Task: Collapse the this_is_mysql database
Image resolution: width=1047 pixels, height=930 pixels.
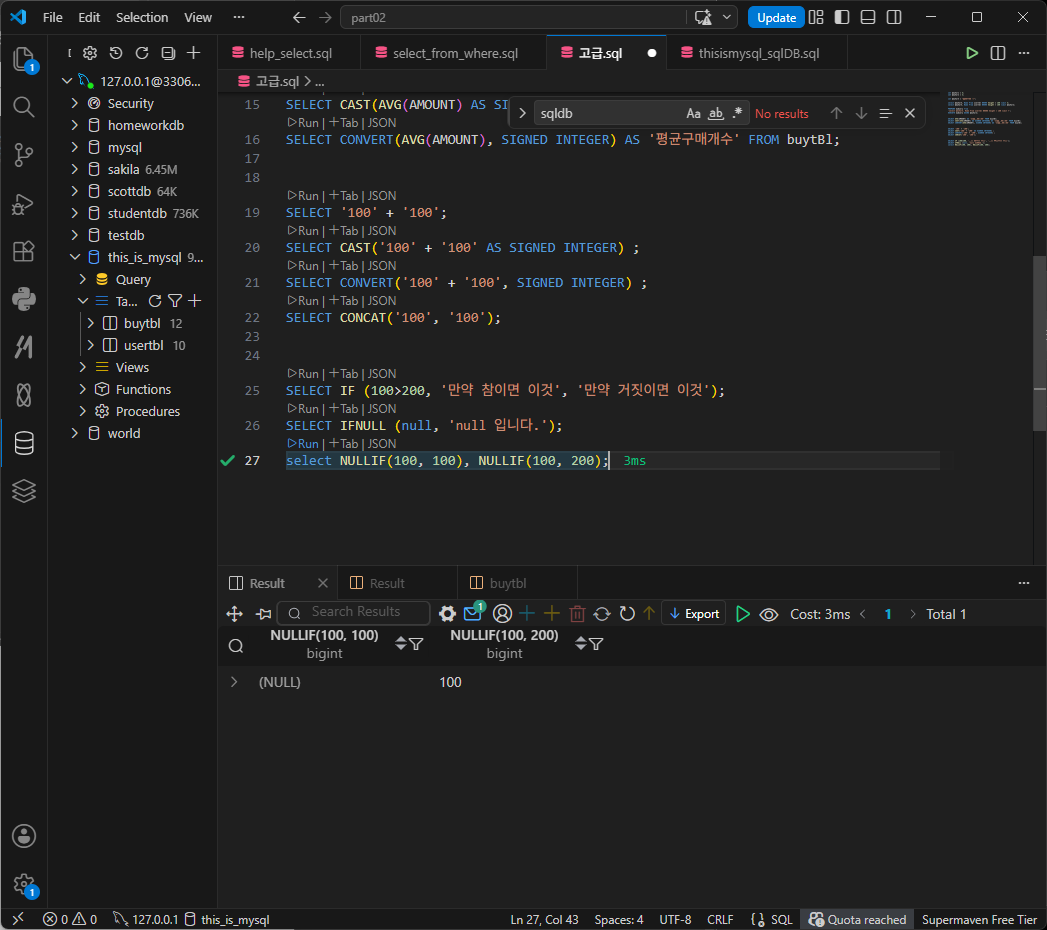Action: [74, 257]
